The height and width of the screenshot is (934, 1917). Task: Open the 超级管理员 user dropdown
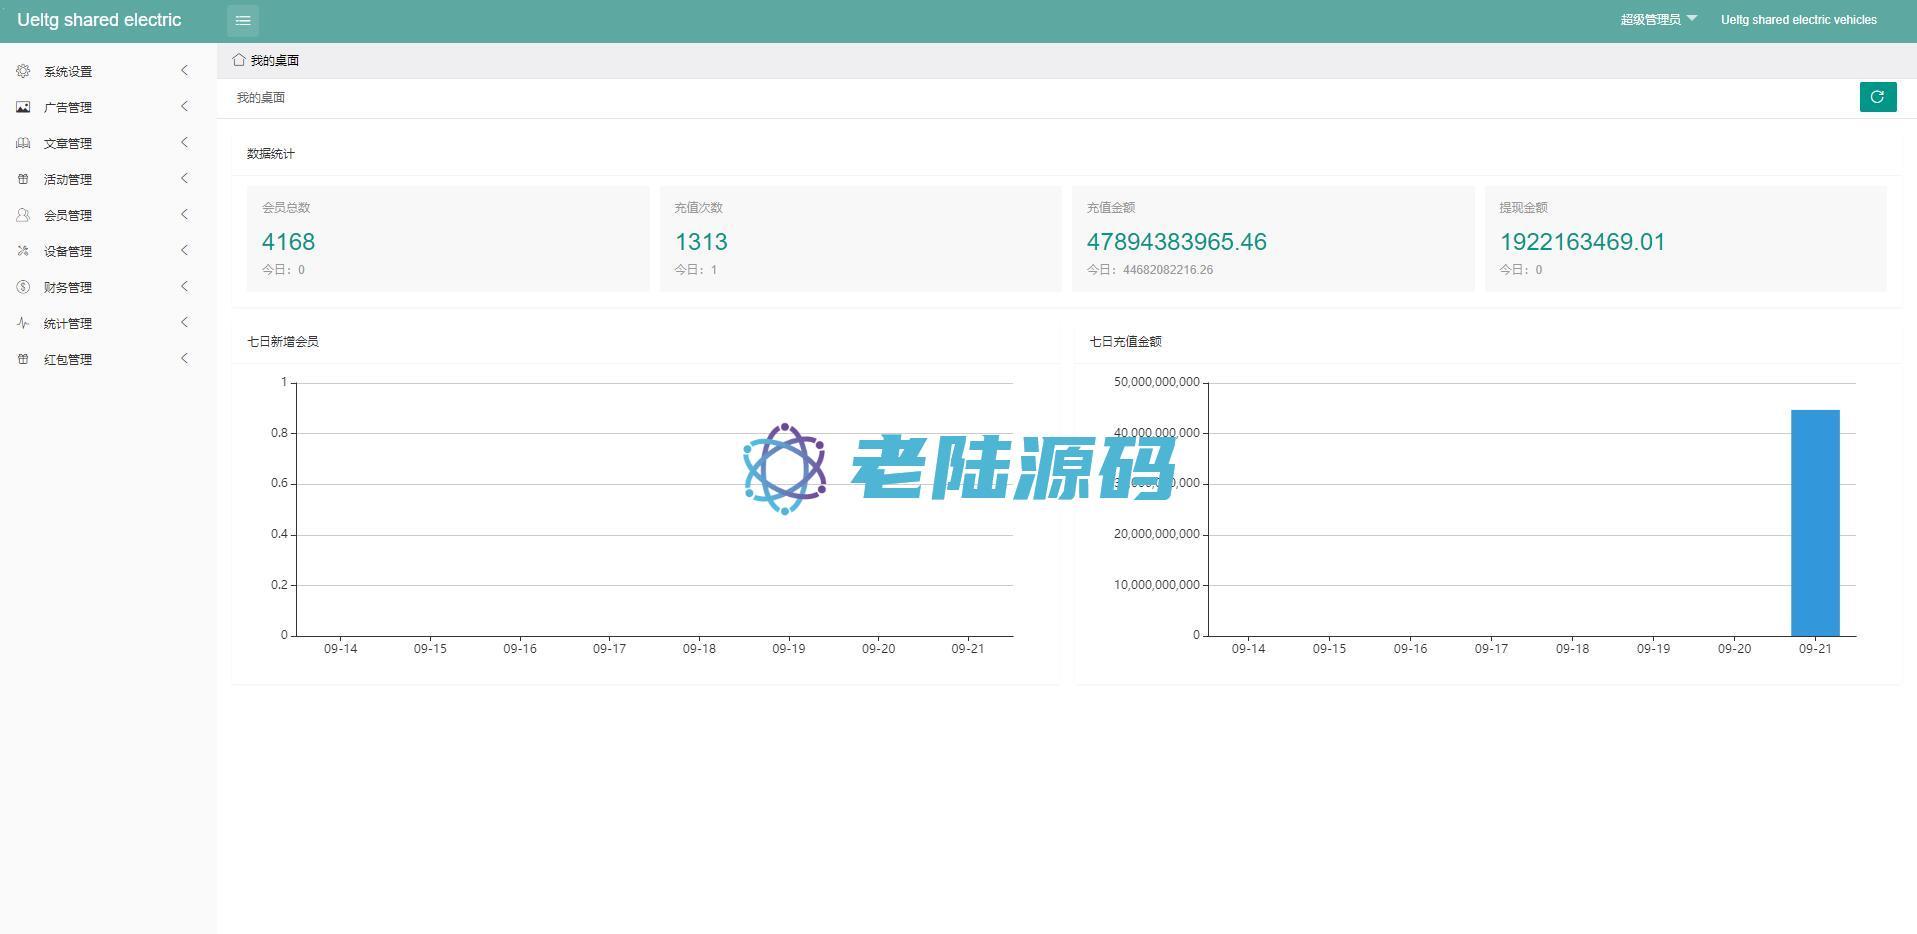tap(1658, 20)
